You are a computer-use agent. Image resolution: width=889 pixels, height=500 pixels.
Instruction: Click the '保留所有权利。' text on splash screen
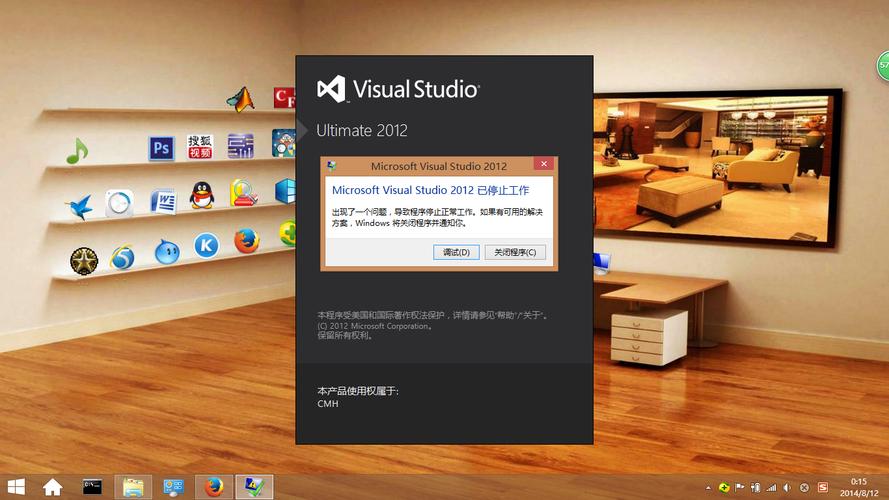pyautogui.click(x=345, y=336)
